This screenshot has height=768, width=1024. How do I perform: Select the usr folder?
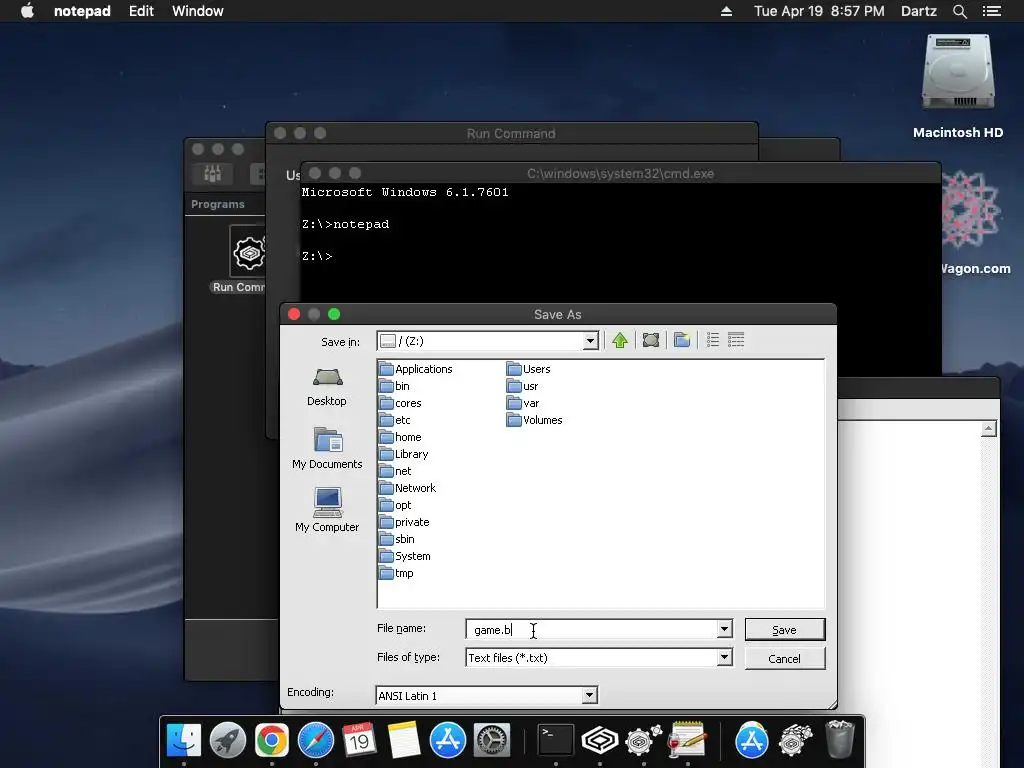click(522, 386)
